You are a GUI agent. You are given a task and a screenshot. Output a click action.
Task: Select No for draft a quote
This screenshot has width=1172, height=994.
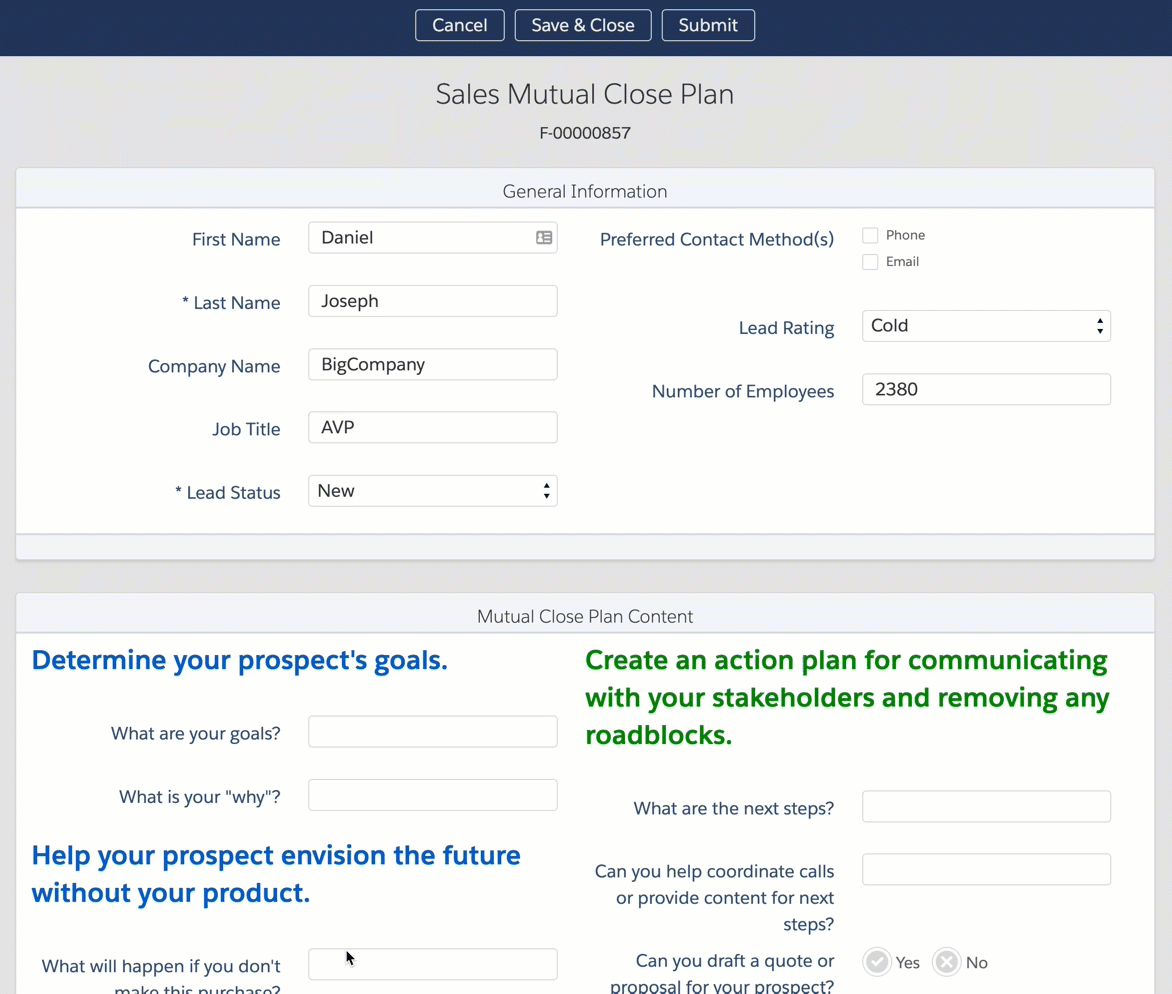pos(946,962)
